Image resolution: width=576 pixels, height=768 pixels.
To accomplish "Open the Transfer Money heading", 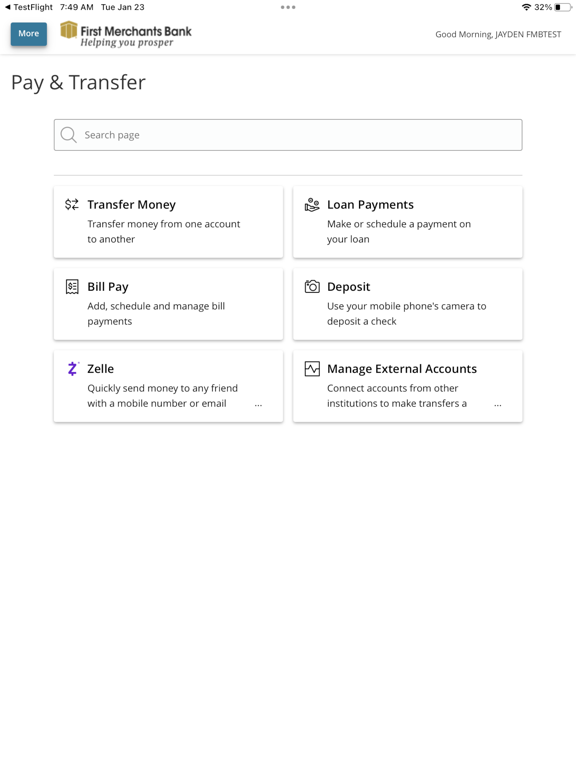I will pyautogui.click(x=131, y=204).
